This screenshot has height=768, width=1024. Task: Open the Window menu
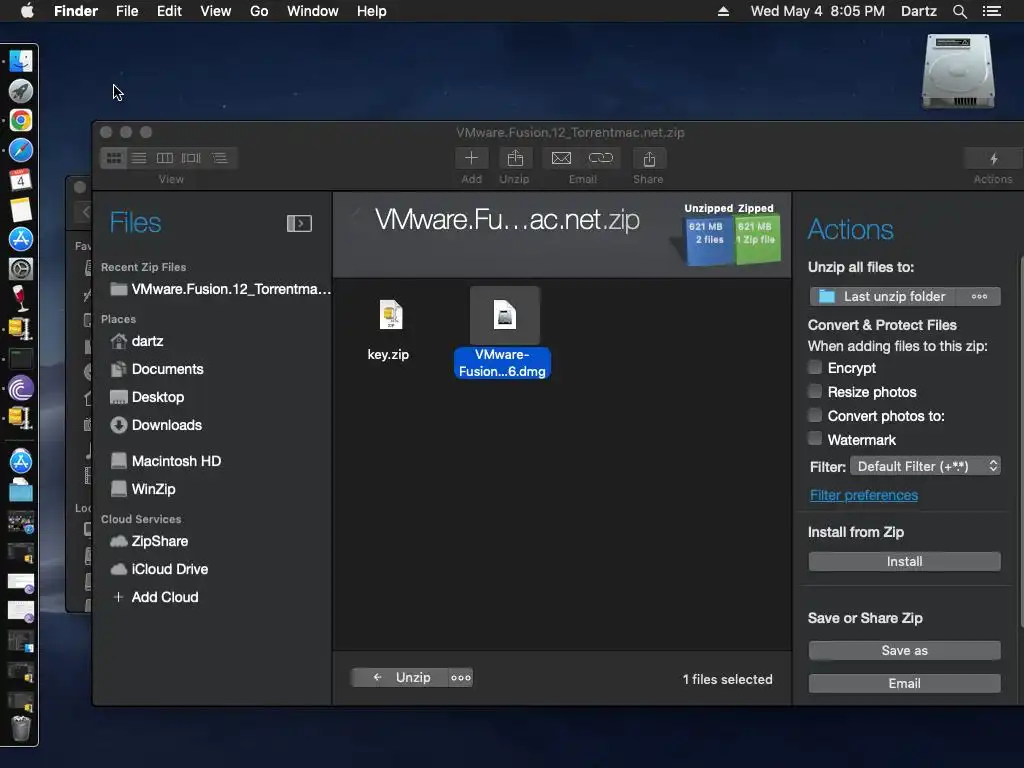point(313,11)
